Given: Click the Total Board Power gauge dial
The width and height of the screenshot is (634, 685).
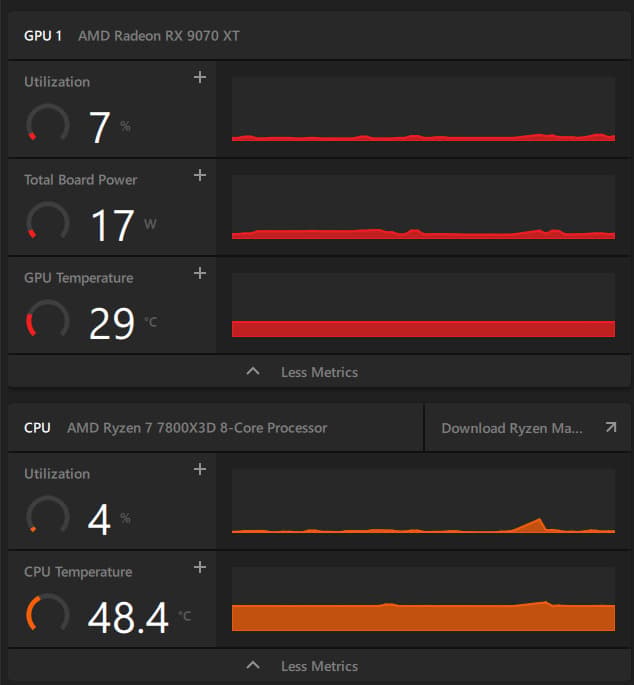Looking at the screenshot, I should (48, 221).
